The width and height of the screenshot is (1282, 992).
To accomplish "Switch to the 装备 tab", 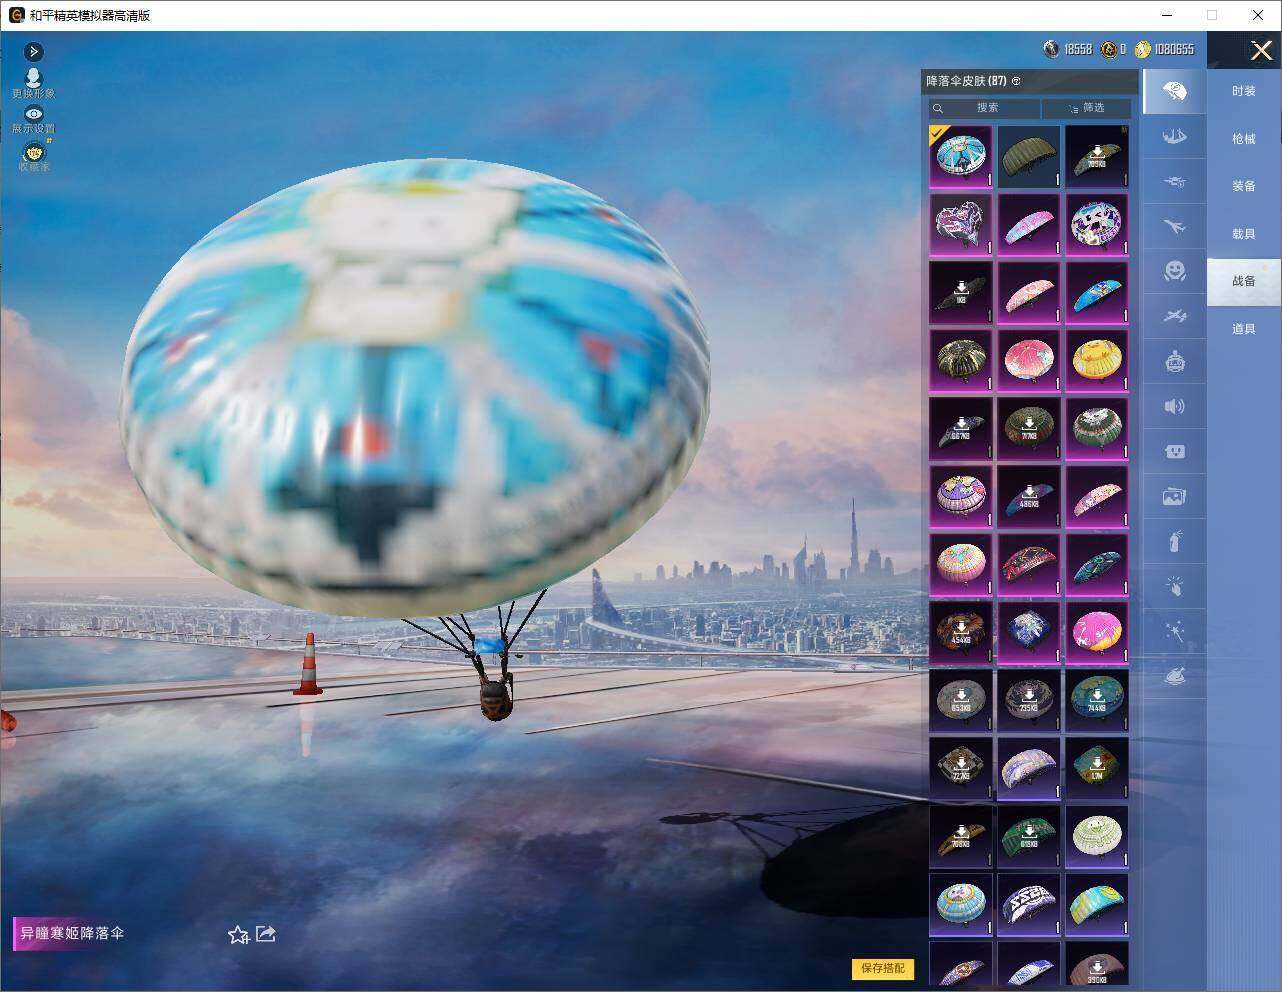I will (1243, 186).
